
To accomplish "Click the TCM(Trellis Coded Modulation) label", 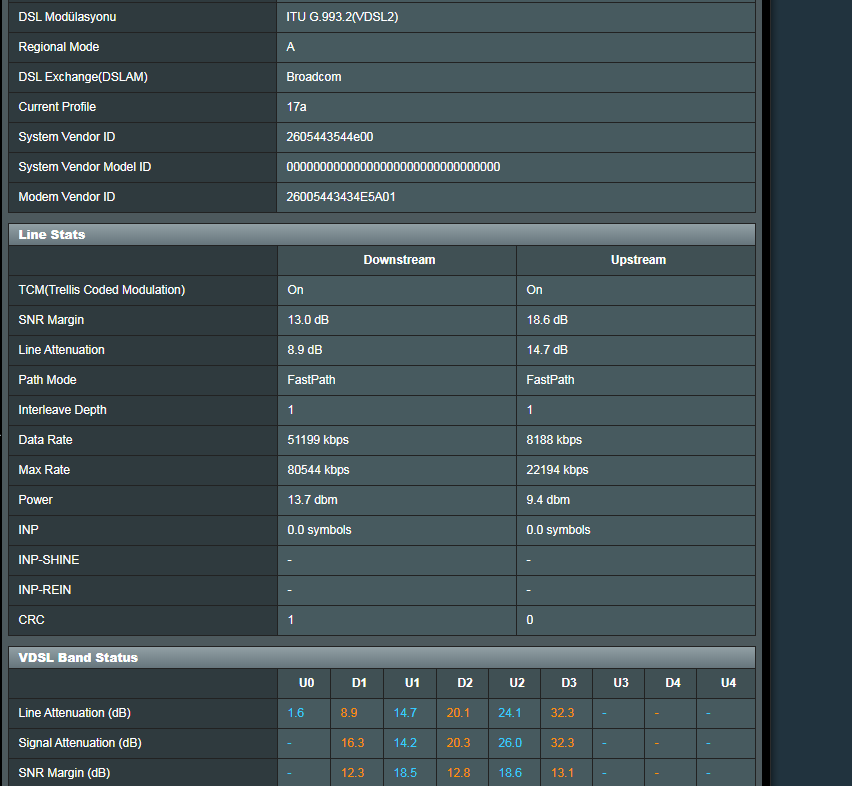I will click(102, 290).
